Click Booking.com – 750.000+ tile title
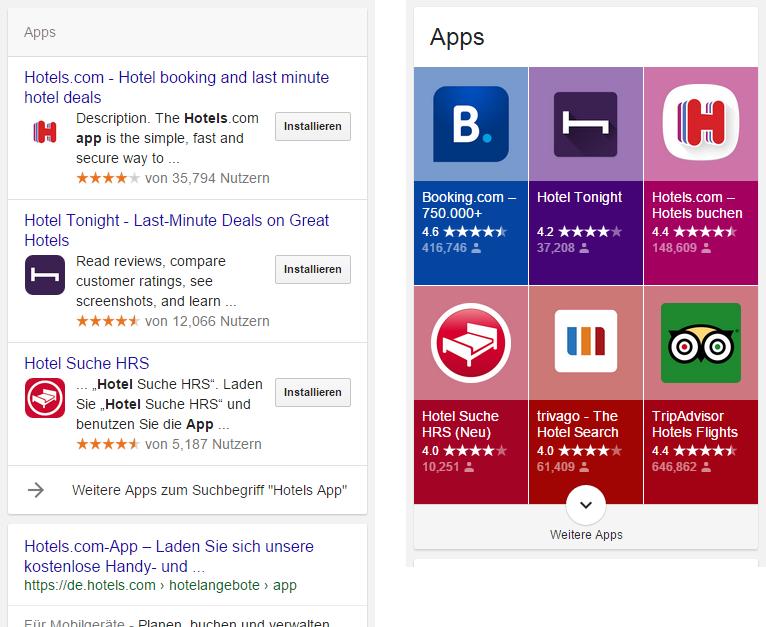The width and height of the screenshot is (766, 627). [469, 205]
